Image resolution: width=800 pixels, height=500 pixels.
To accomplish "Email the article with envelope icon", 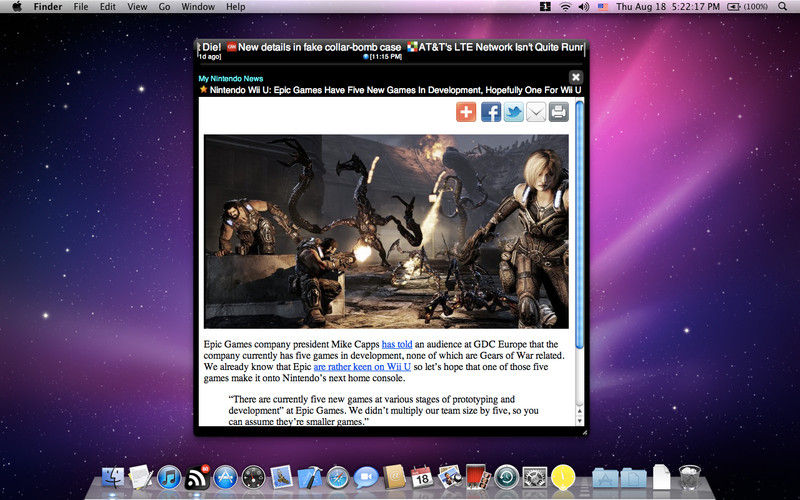I will 536,112.
